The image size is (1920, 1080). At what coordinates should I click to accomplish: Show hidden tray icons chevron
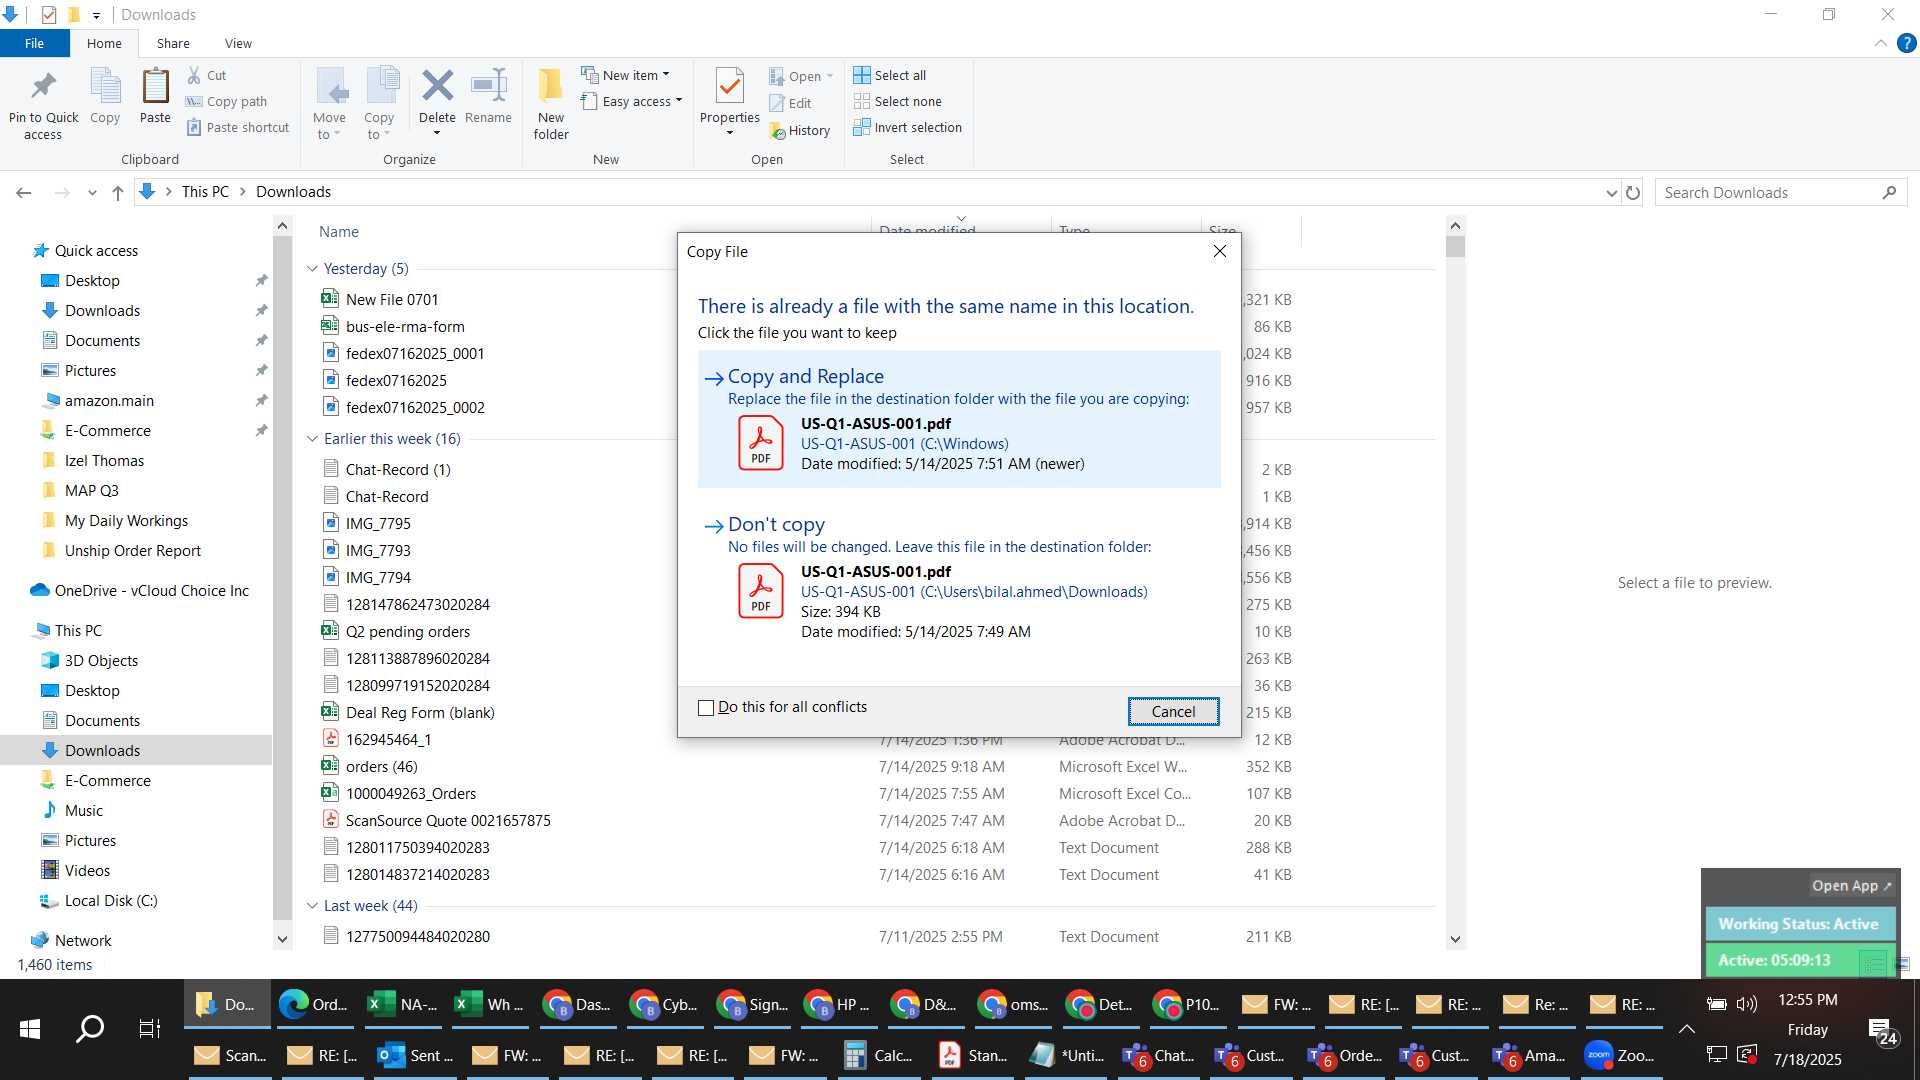pyautogui.click(x=1686, y=1029)
